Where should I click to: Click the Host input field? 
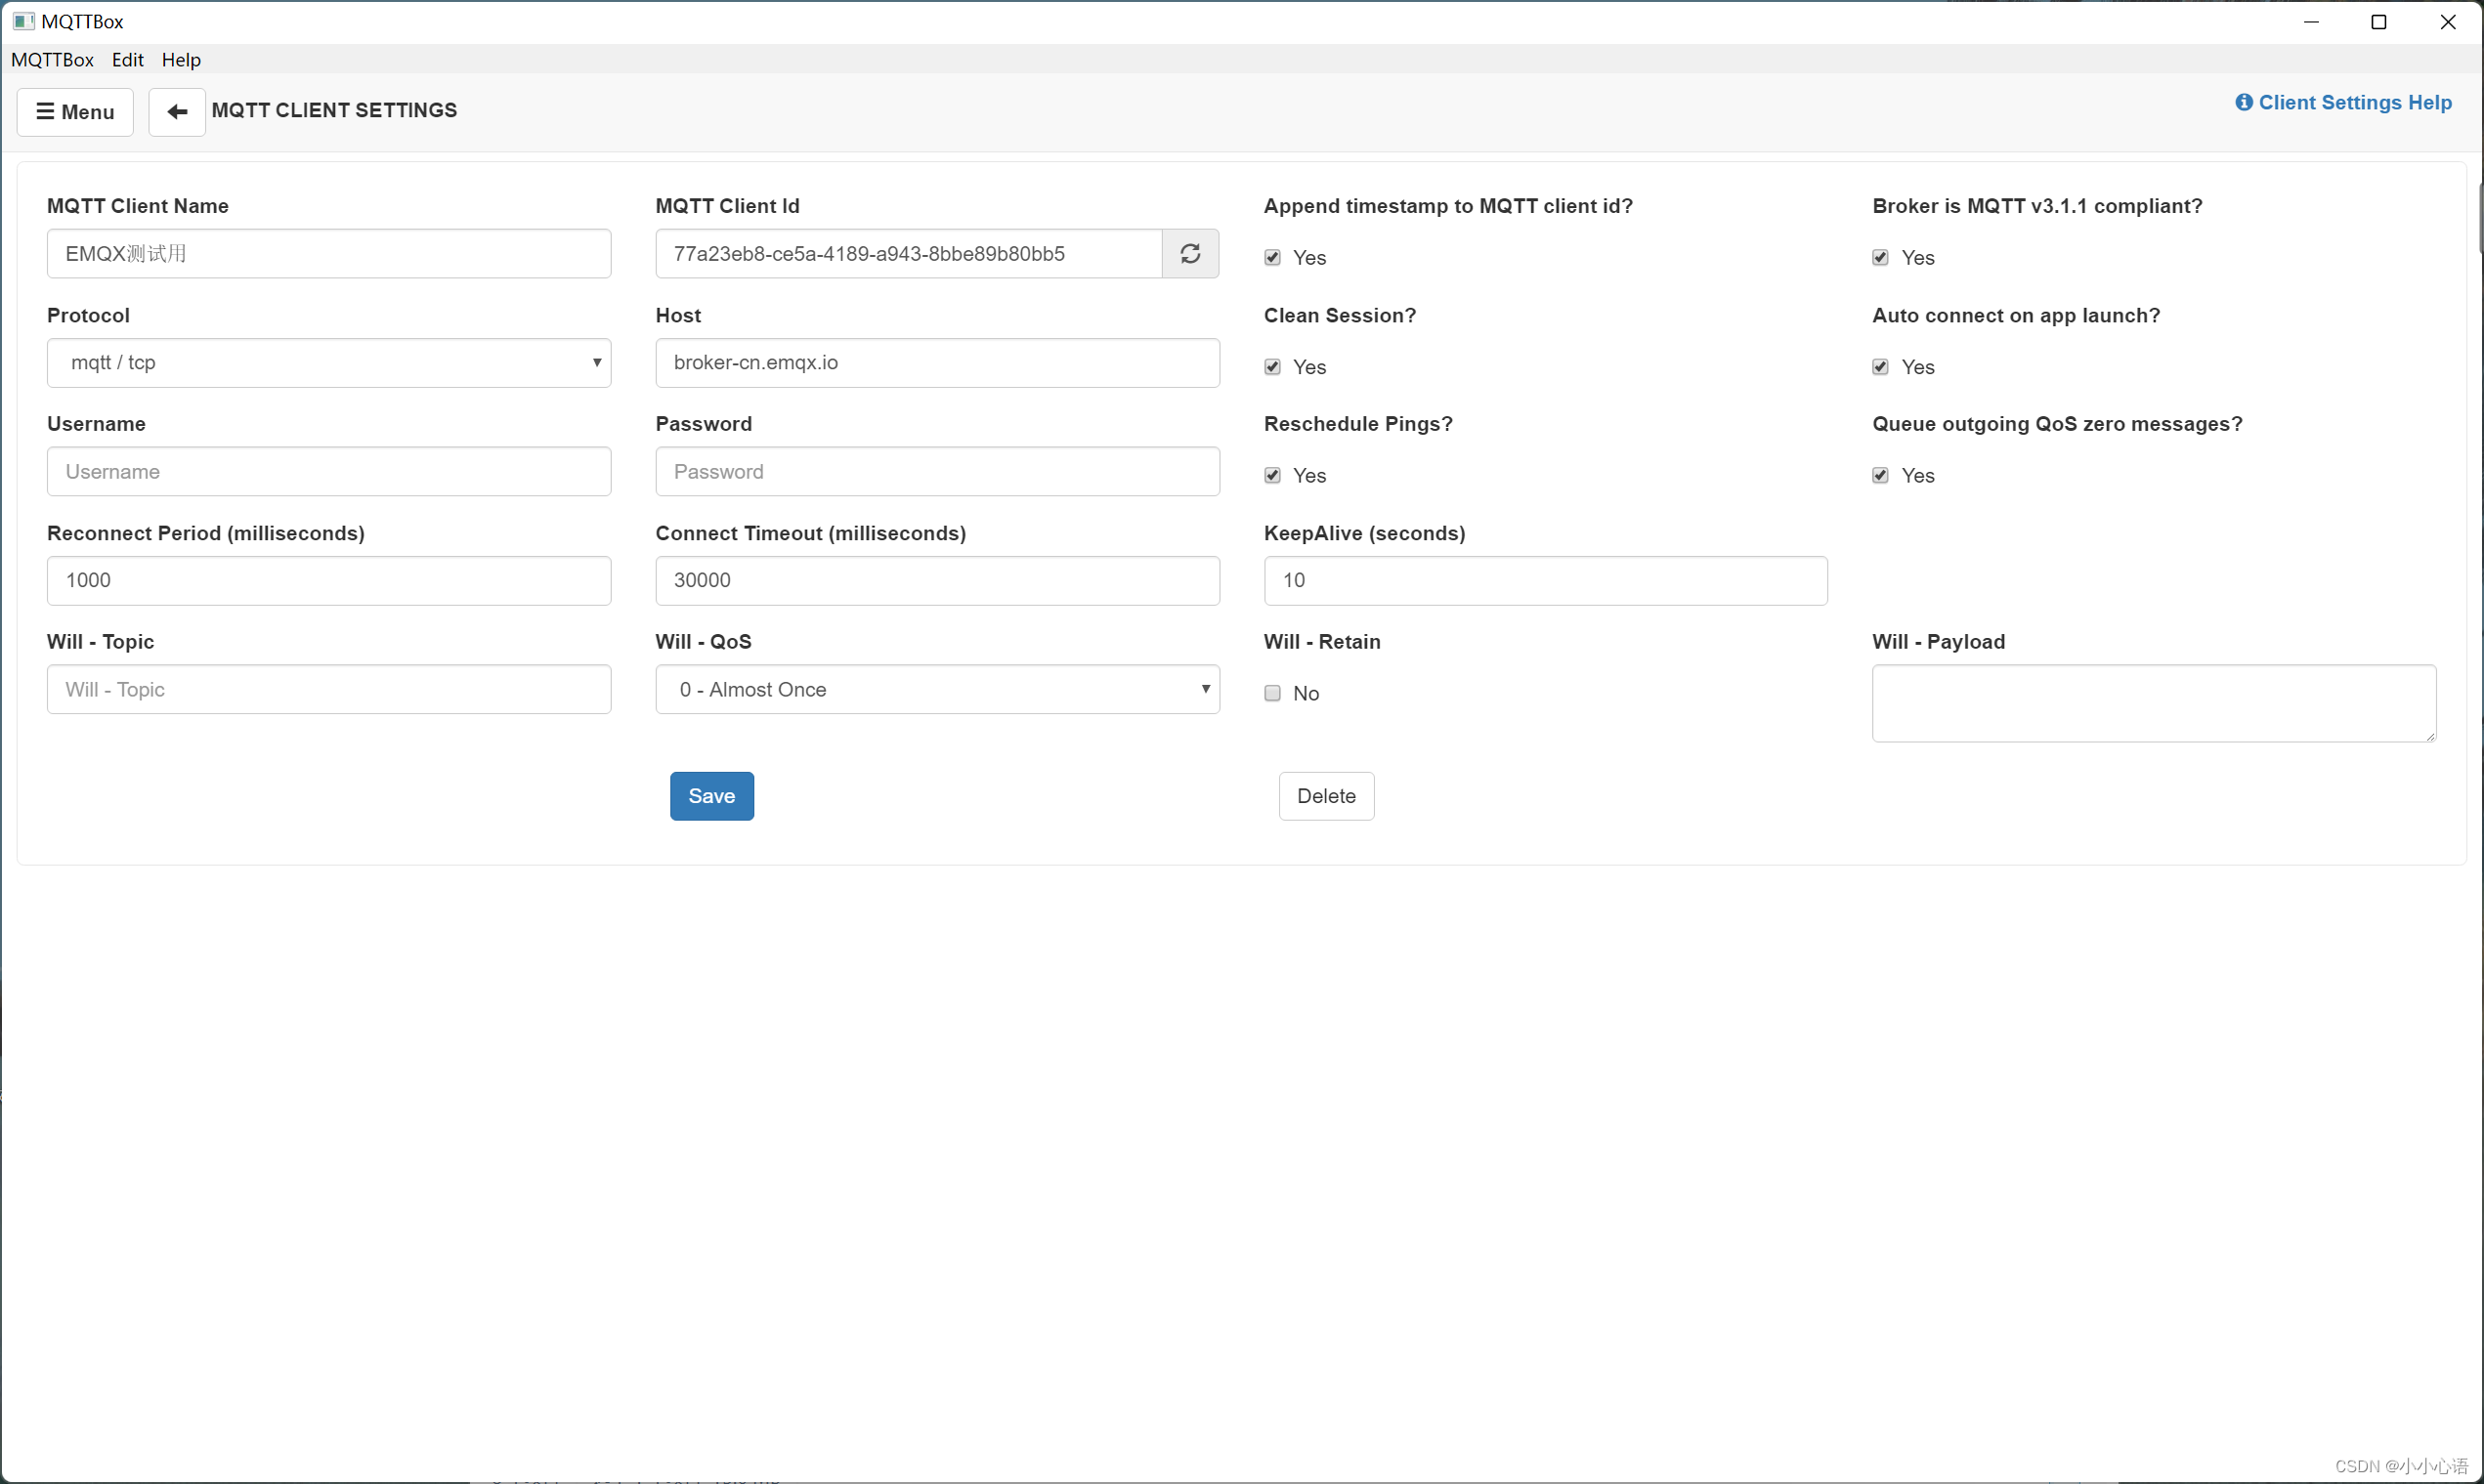(x=937, y=362)
